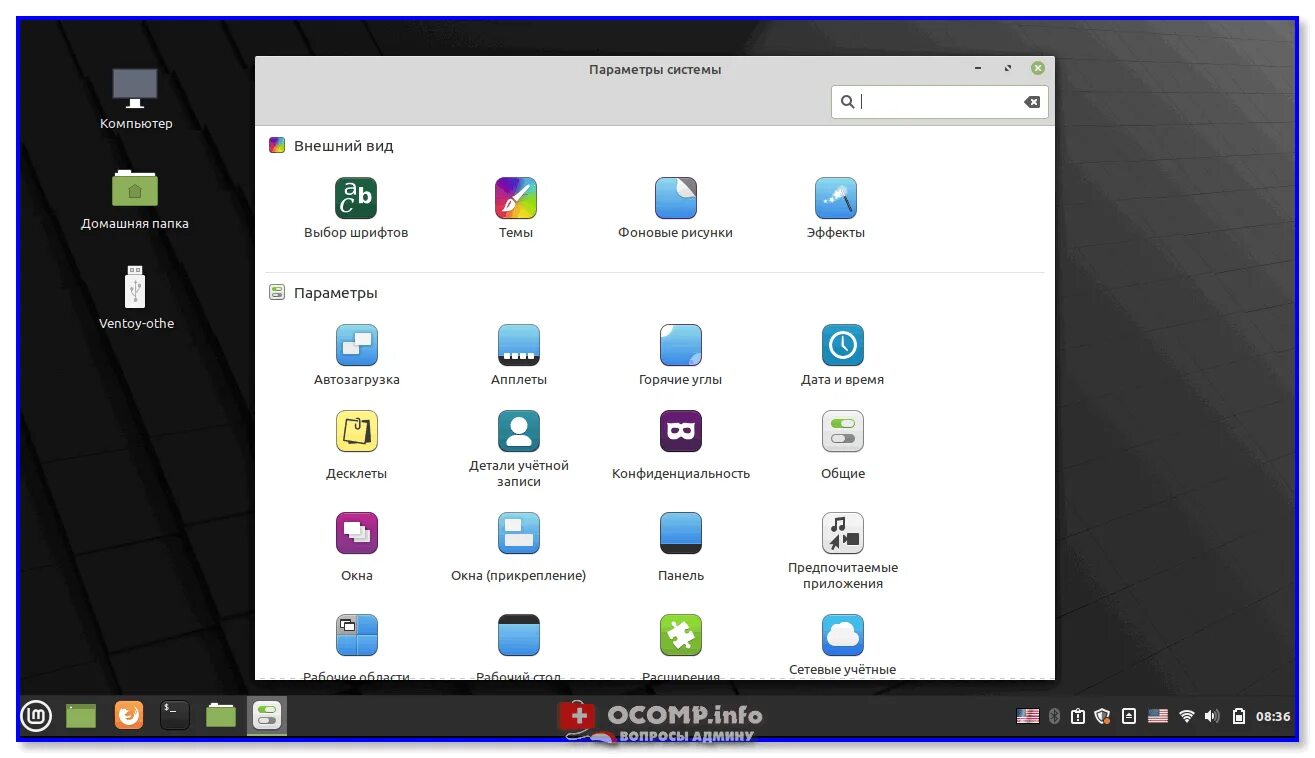Click the System Settings taskbar window button

pos(267,715)
